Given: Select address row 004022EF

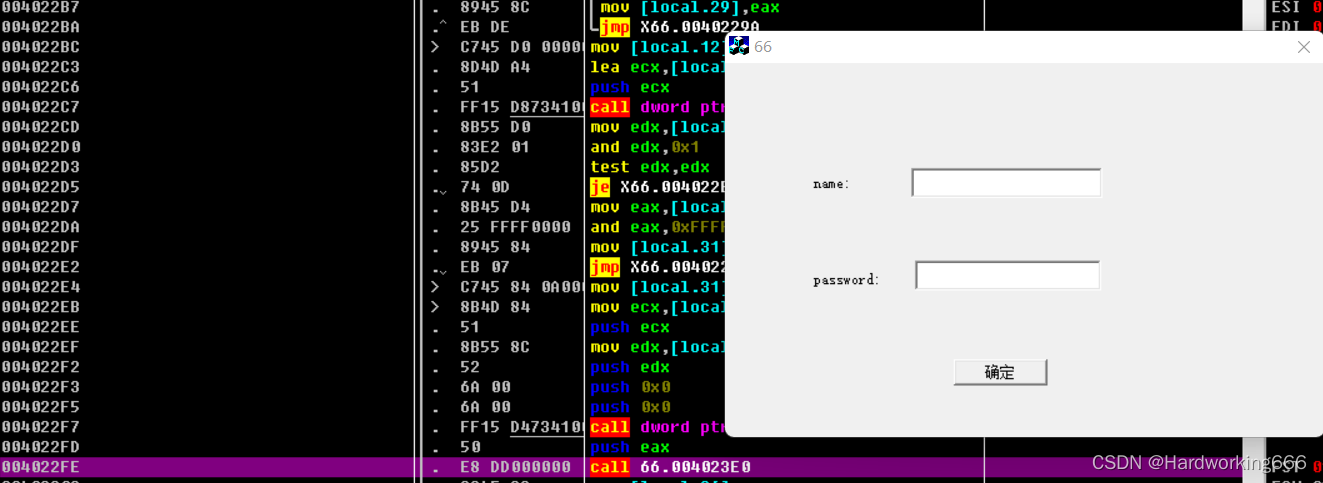Looking at the screenshot, I should coord(41,347).
